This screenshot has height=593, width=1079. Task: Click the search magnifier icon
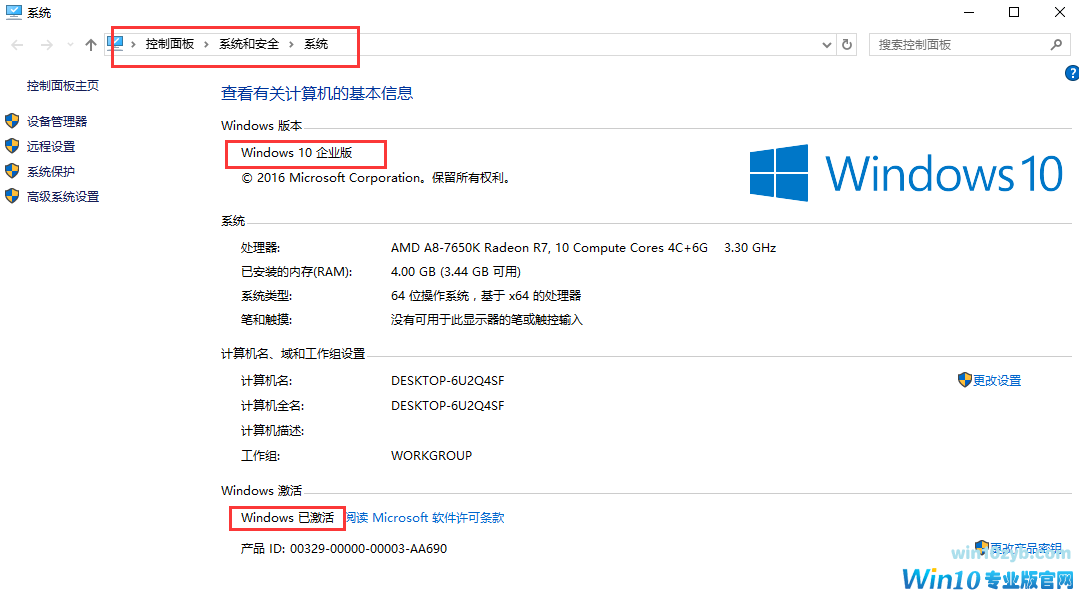pyautogui.click(x=1055, y=44)
